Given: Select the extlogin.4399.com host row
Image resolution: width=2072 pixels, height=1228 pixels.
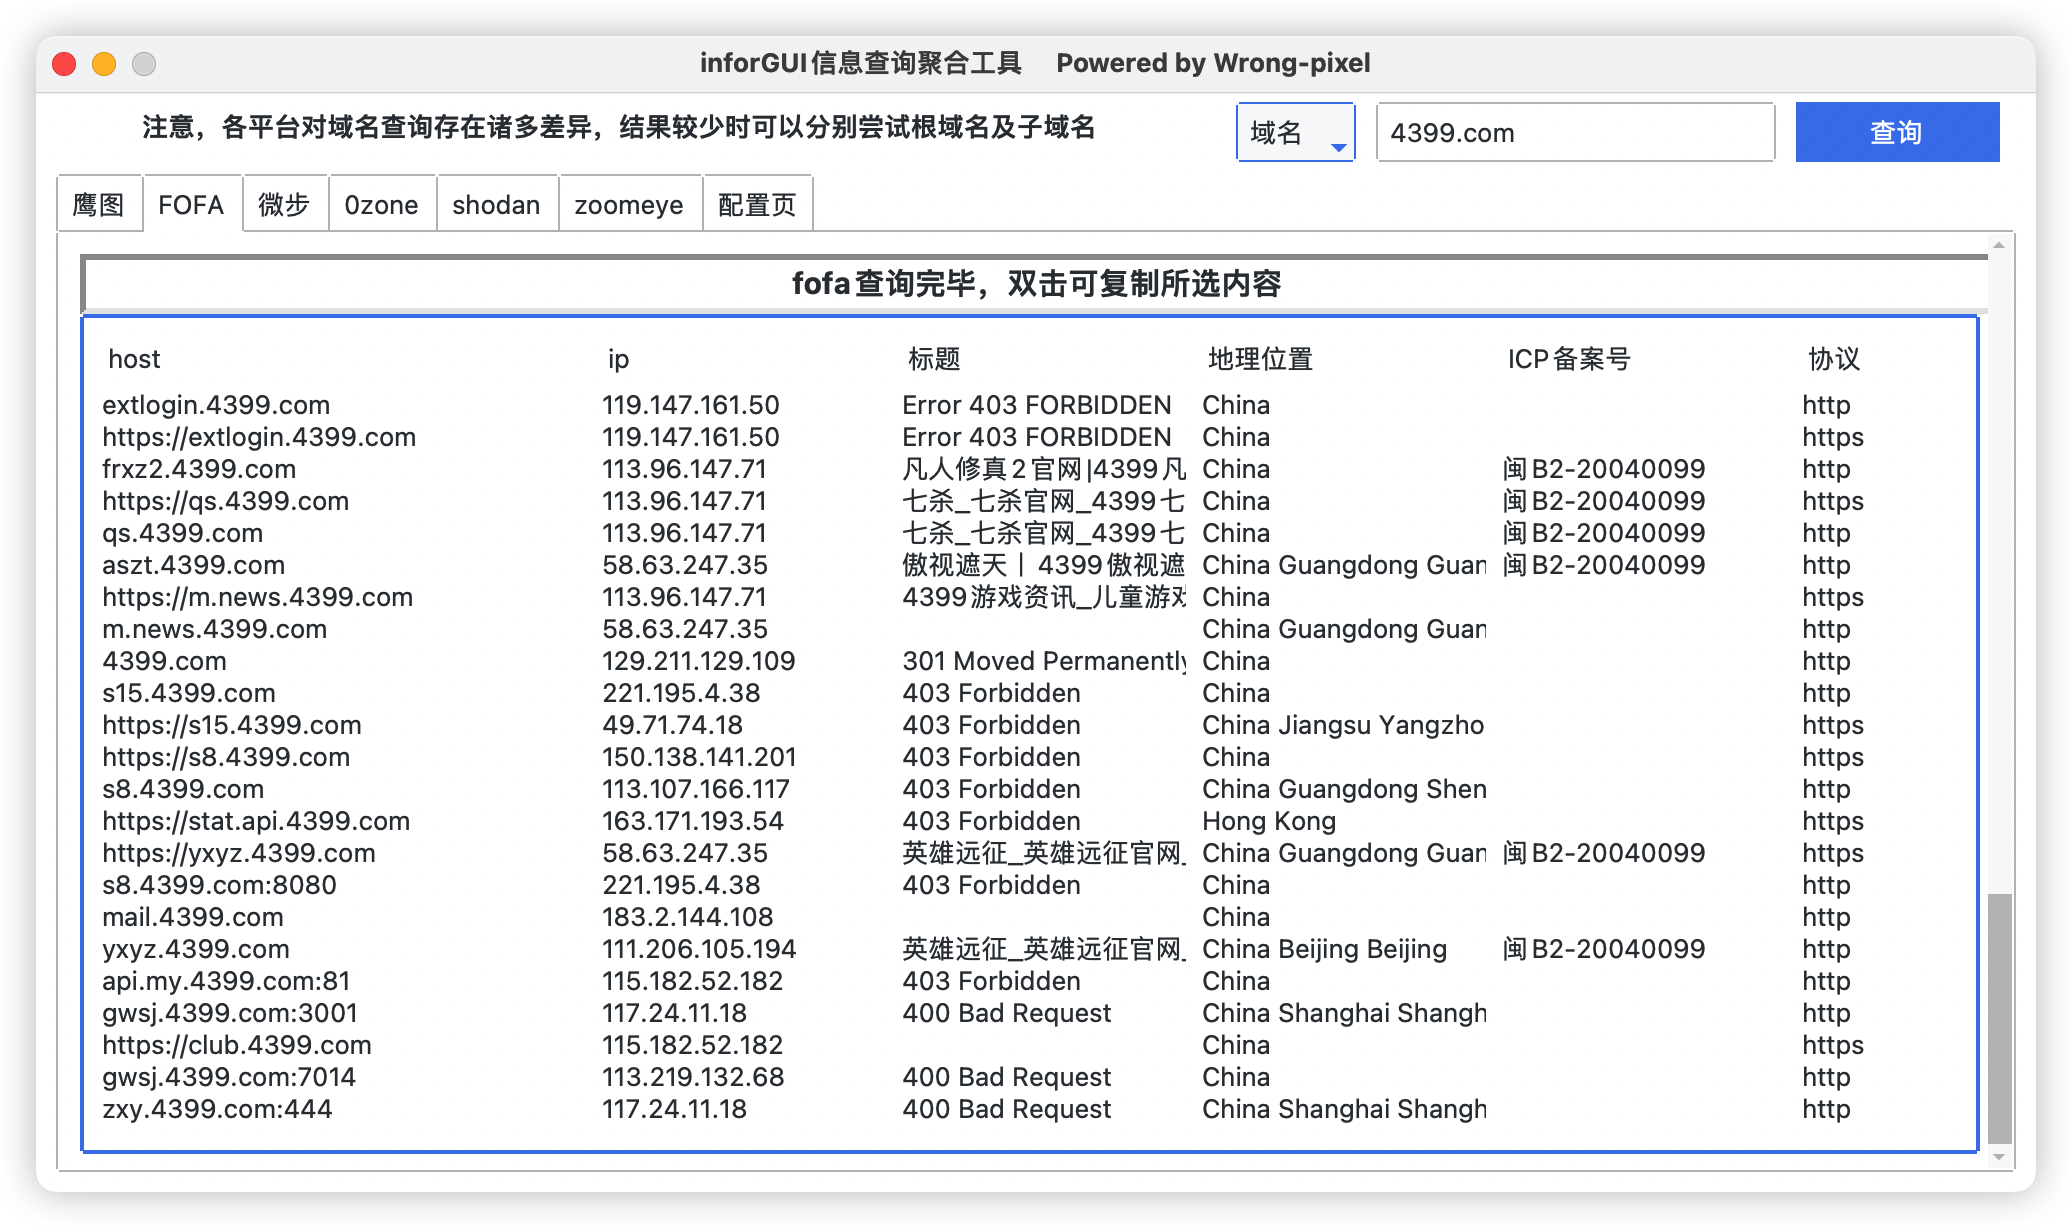Looking at the screenshot, I should tap(216, 405).
